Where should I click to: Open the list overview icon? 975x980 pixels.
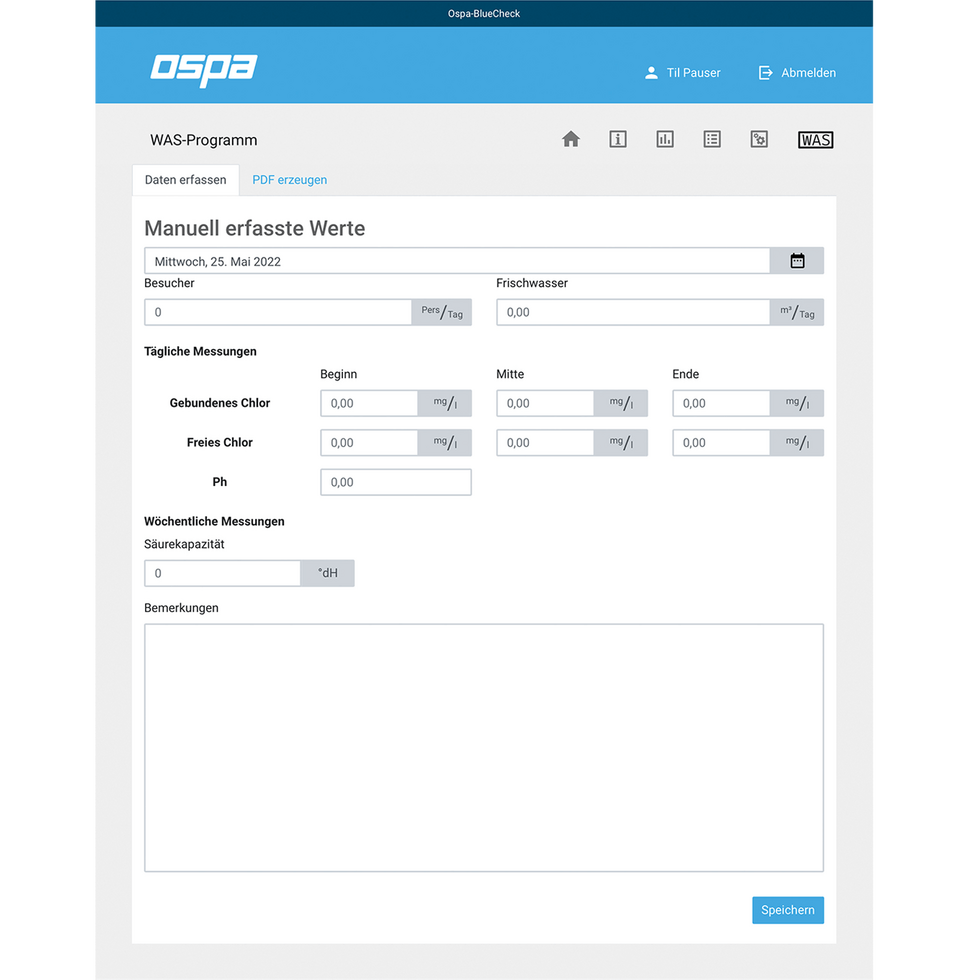pos(711,139)
